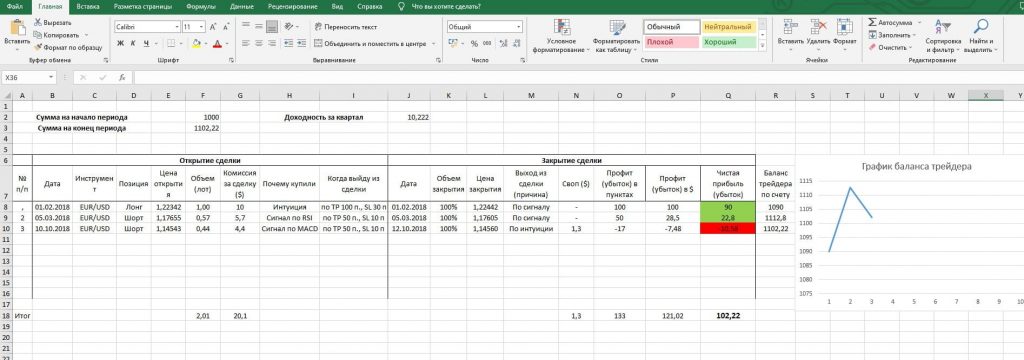Image resolution: width=1024 pixels, height=360 pixels.
Task: Open the Общий number format dropdown
Action: click(x=519, y=27)
